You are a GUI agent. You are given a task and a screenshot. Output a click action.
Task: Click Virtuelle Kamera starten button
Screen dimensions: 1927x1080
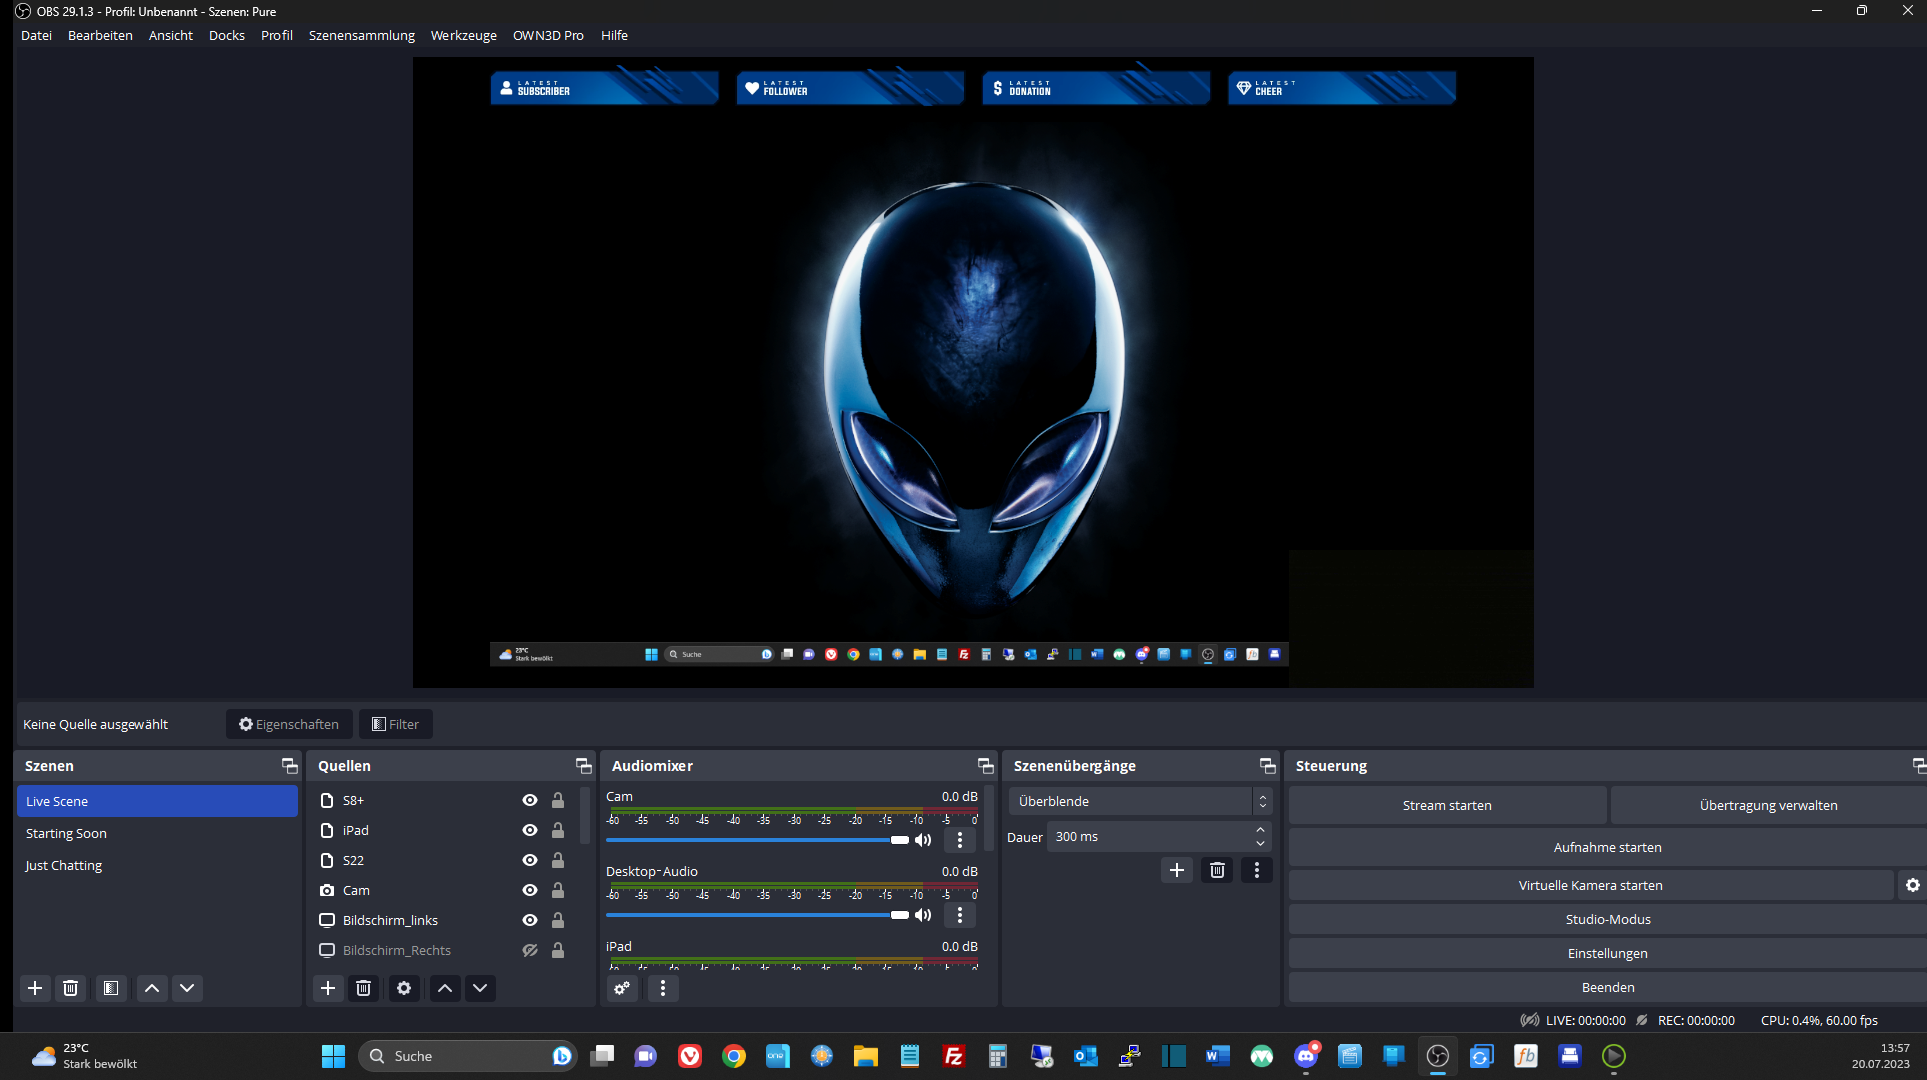point(1591,885)
